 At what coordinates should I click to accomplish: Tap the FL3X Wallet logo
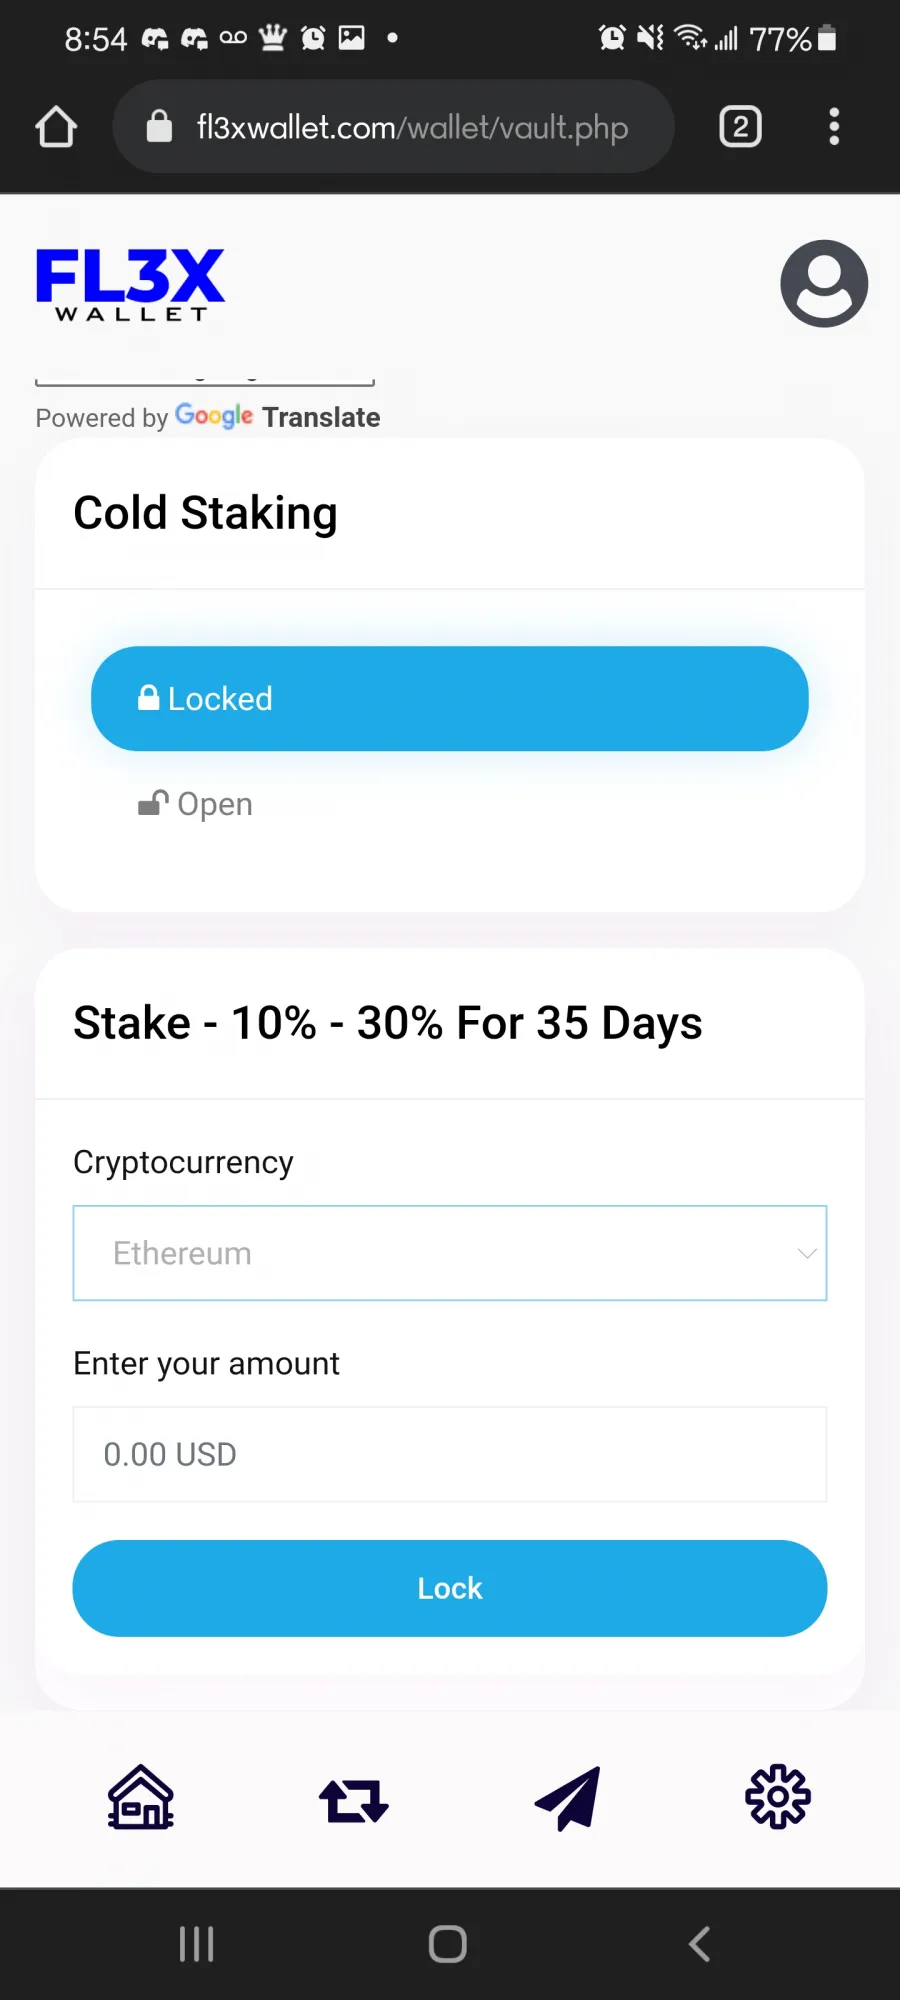[130, 284]
